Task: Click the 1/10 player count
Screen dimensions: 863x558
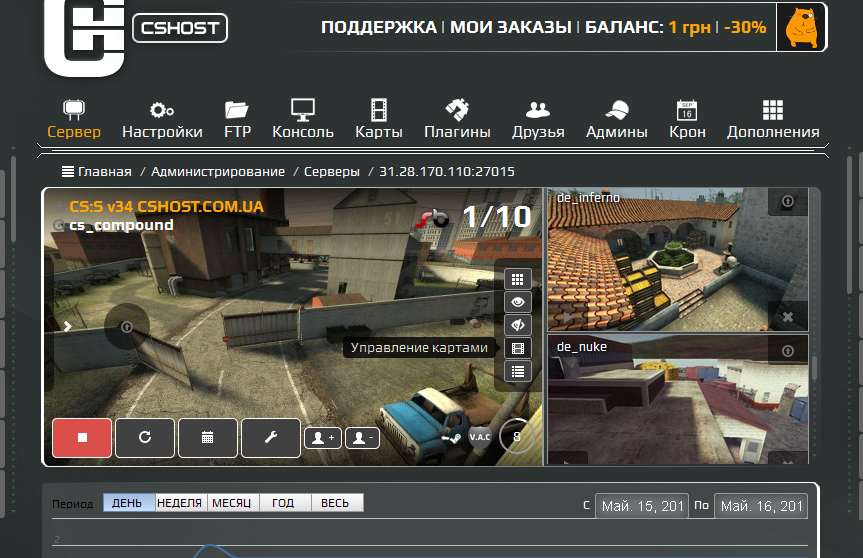Action: tap(496, 217)
